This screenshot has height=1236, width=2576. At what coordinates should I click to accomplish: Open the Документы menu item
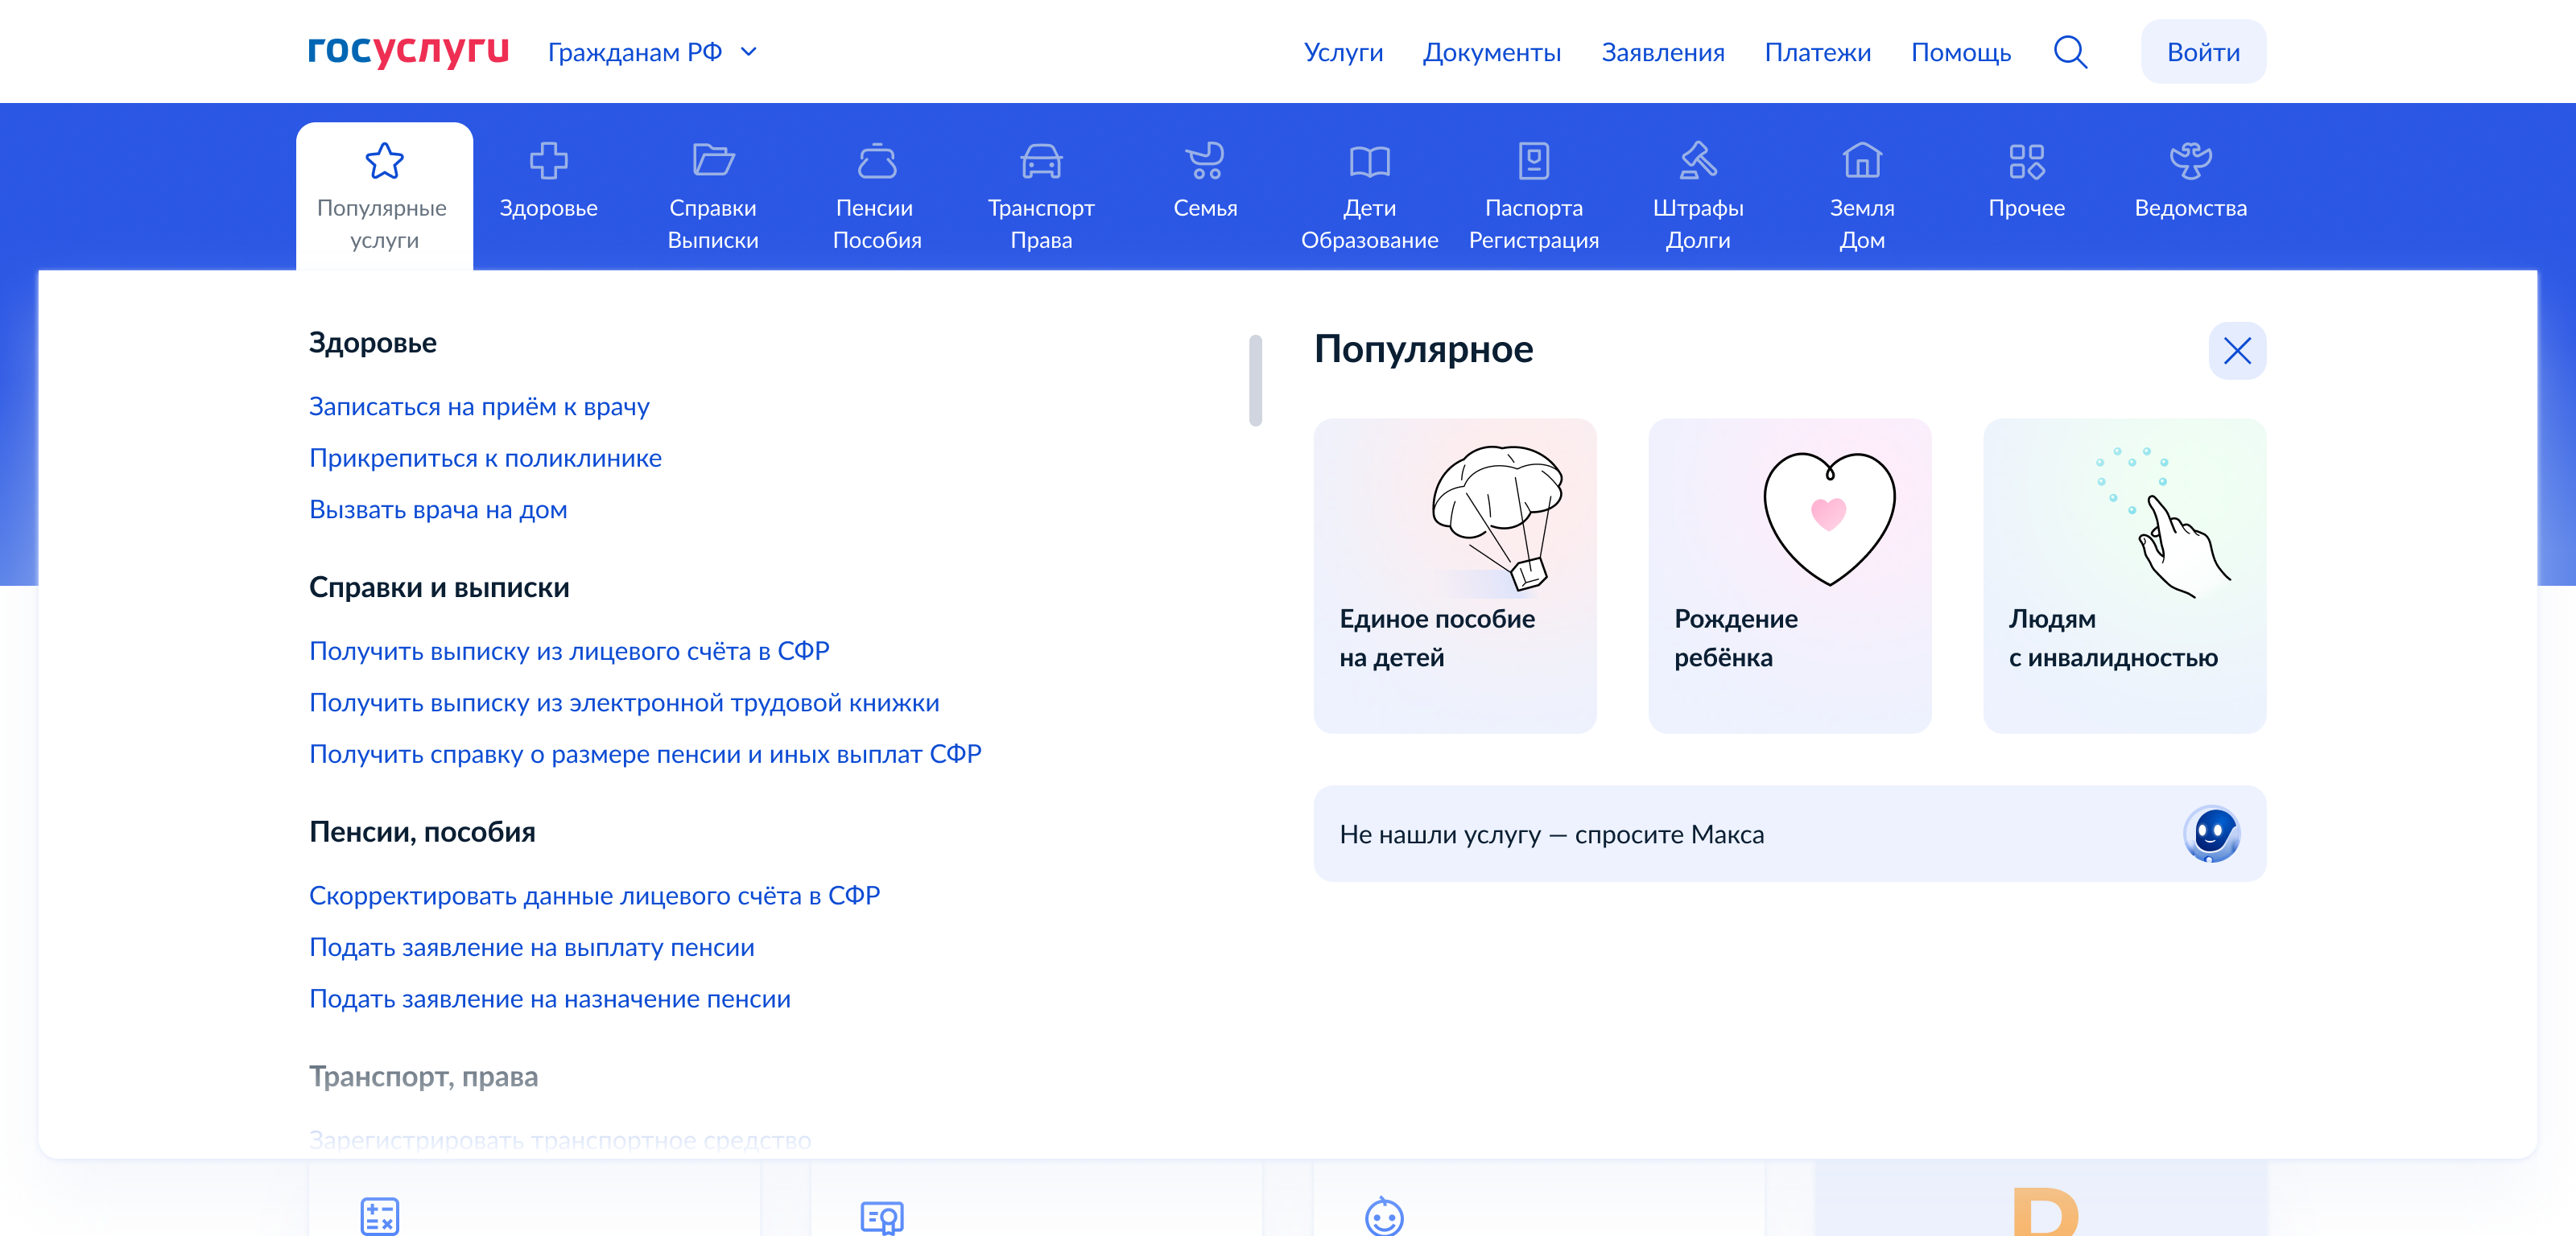tap(1491, 52)
